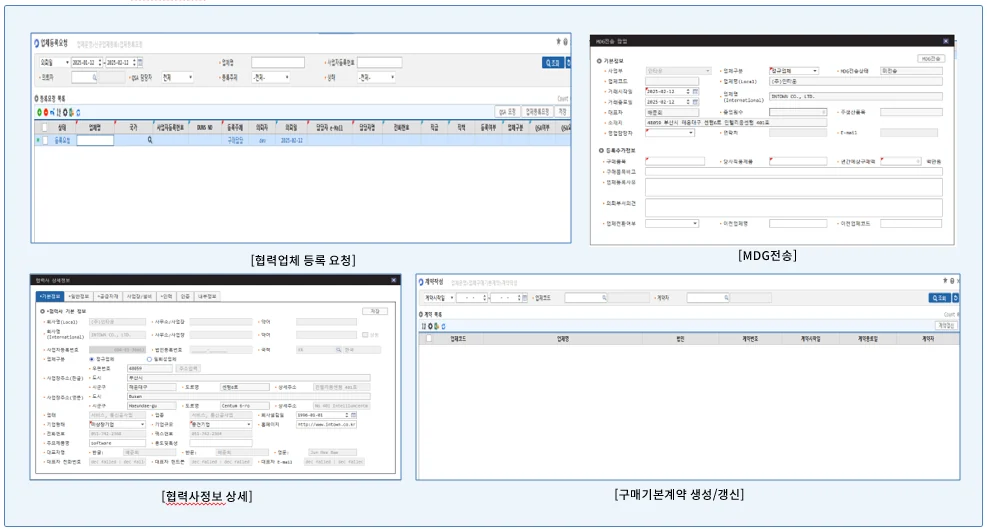Click the 사업자등록번호 search input
The width and height of the screenshot is (987, 531).
(380, 62)
